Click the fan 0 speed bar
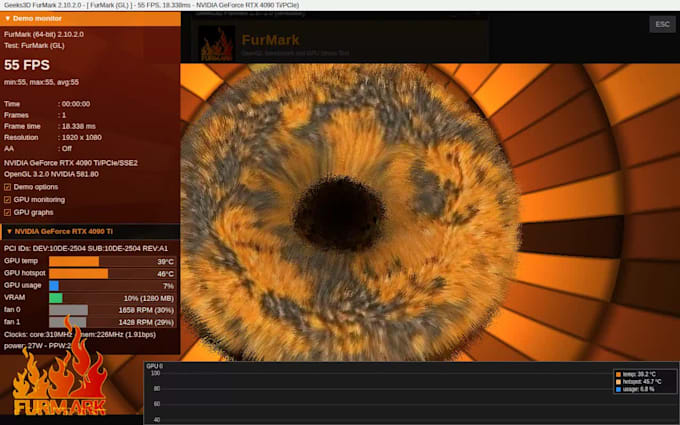This screenshot has width=680, height=425. point(69,310)
